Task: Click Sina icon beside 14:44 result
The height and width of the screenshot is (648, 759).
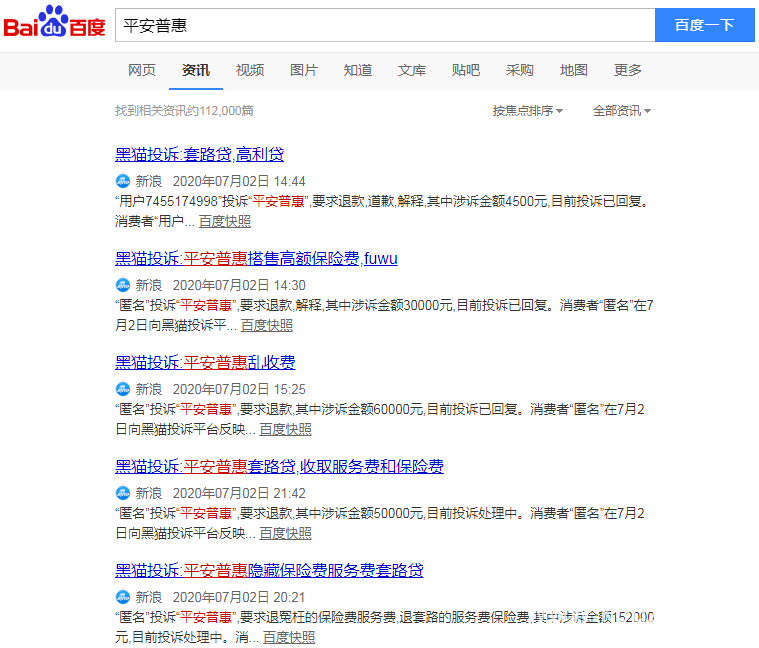Action: pyautogui.click(x=123, y=181)
